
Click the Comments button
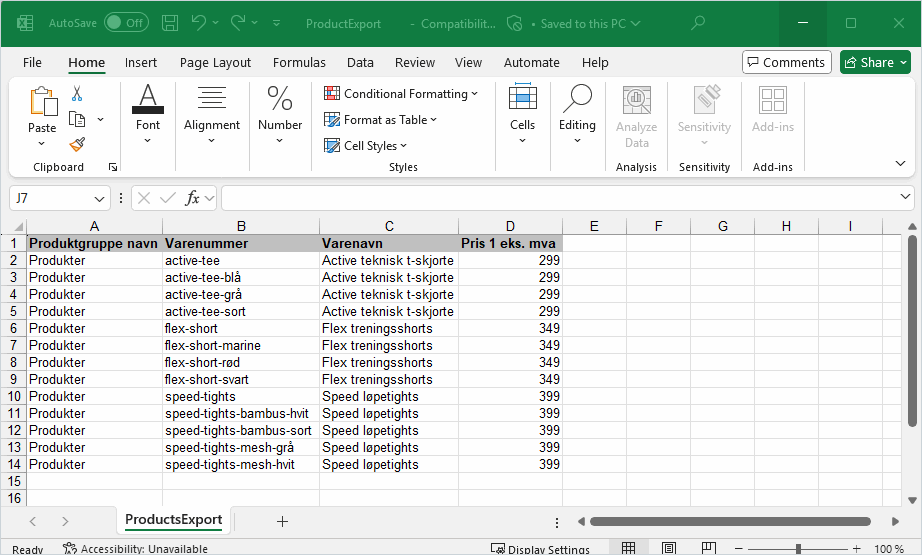(786, 62)
